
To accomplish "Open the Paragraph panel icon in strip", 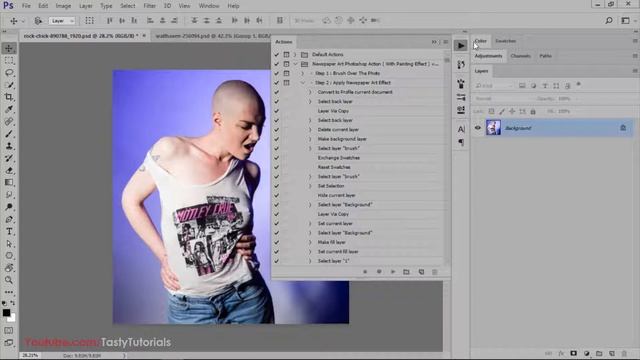I will [461, 142].
